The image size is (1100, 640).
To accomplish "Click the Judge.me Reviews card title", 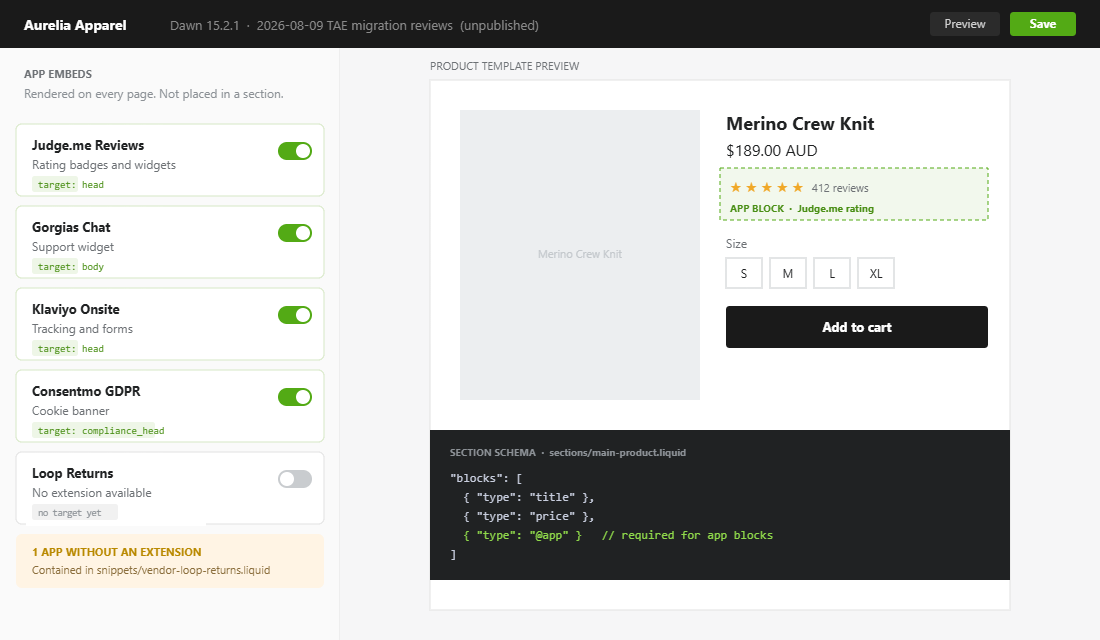I will pyautogui.click(x=88, y=145).
